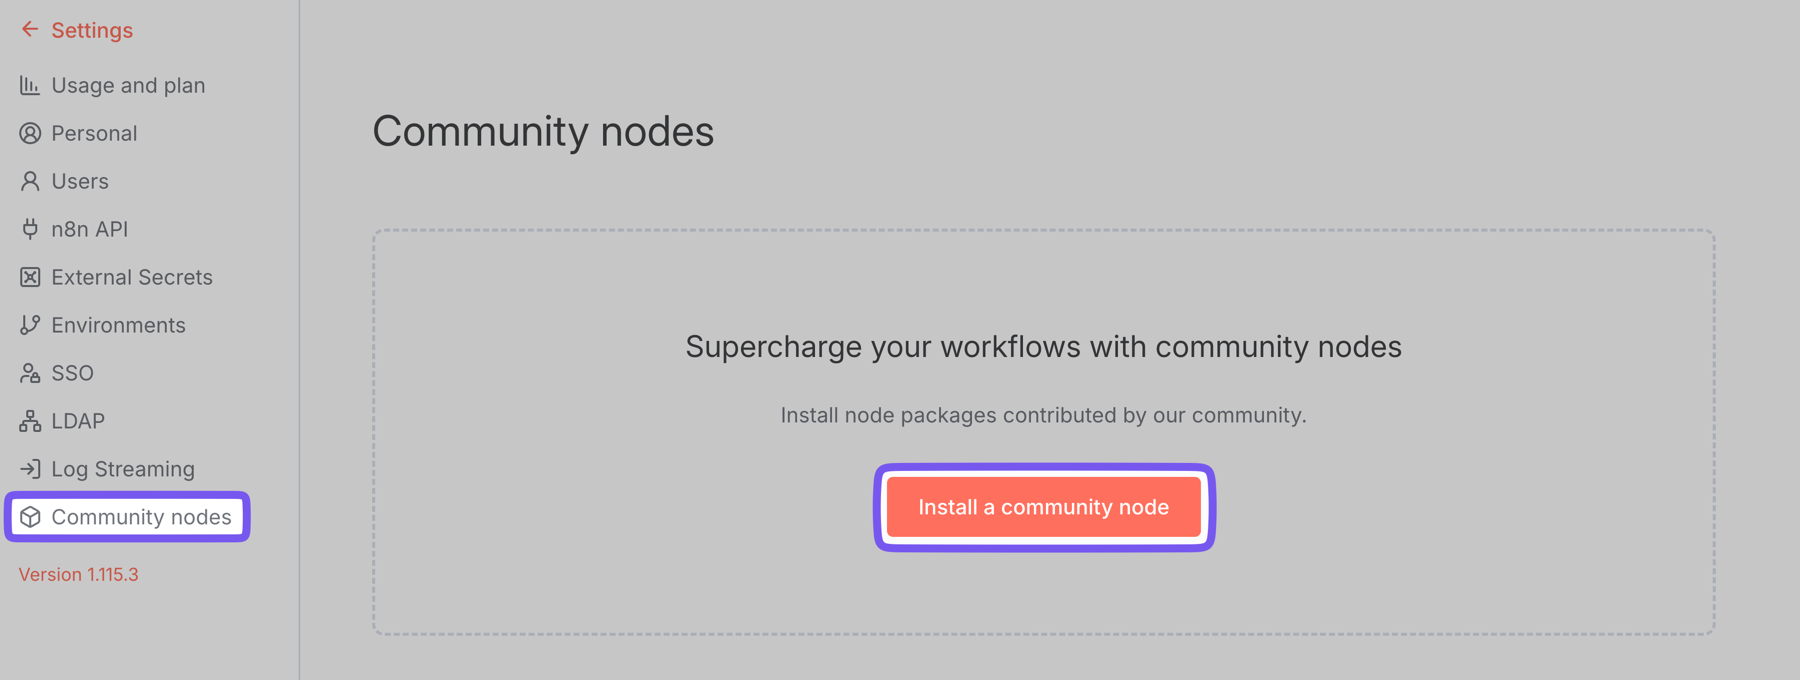The height and width of the screenshot is (680, 1800).
Task: Open the Users settings section
Action: (x=80, y=182)
